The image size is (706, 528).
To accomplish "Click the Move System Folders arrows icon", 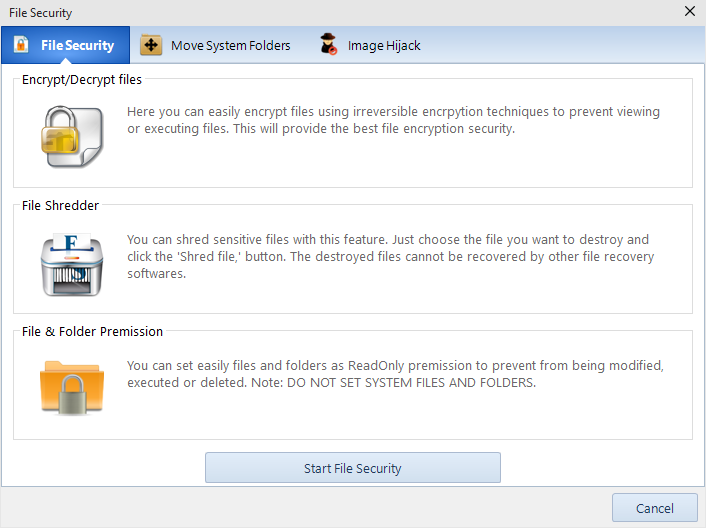I will (151, 45).
